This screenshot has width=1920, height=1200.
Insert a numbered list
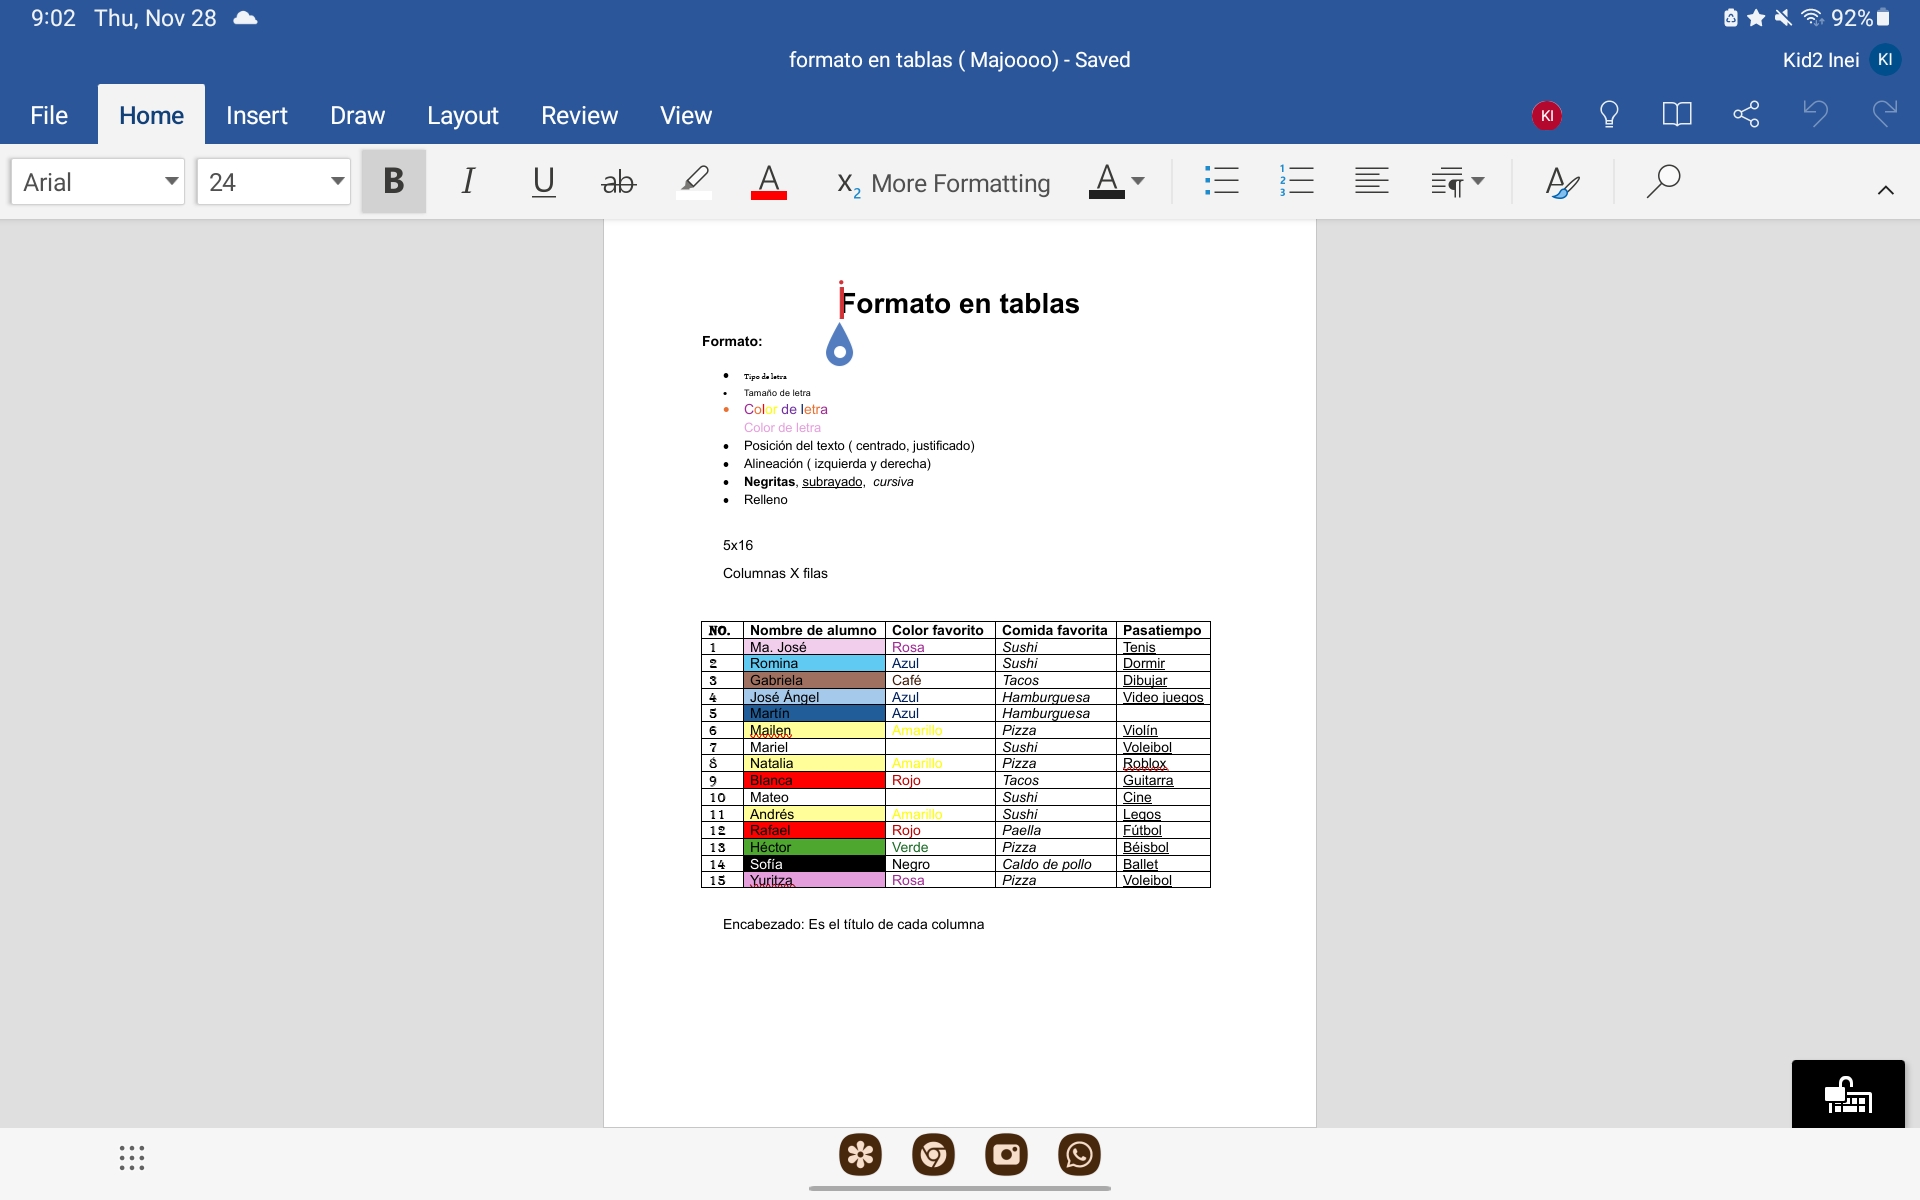(1296, 181)
